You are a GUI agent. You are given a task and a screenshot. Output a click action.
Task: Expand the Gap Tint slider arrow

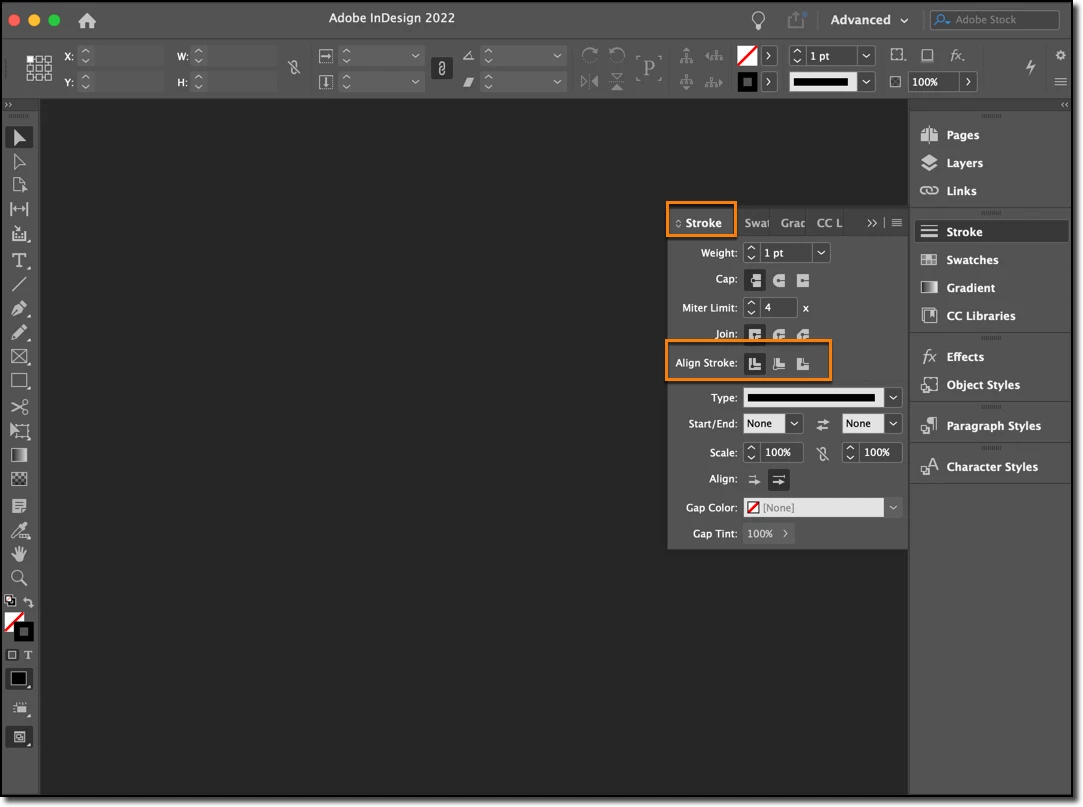(785, 534)
